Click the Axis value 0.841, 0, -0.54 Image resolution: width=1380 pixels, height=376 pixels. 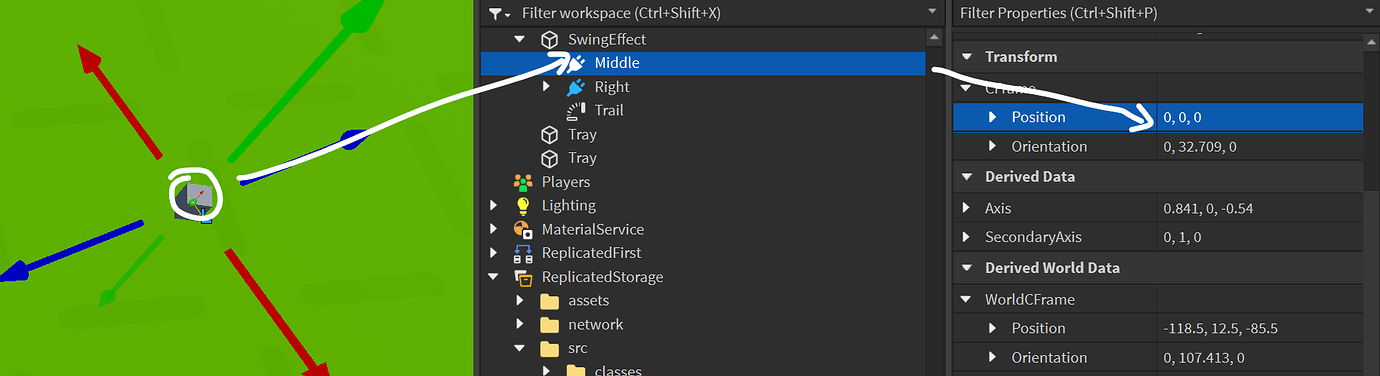pos(1259,208)
